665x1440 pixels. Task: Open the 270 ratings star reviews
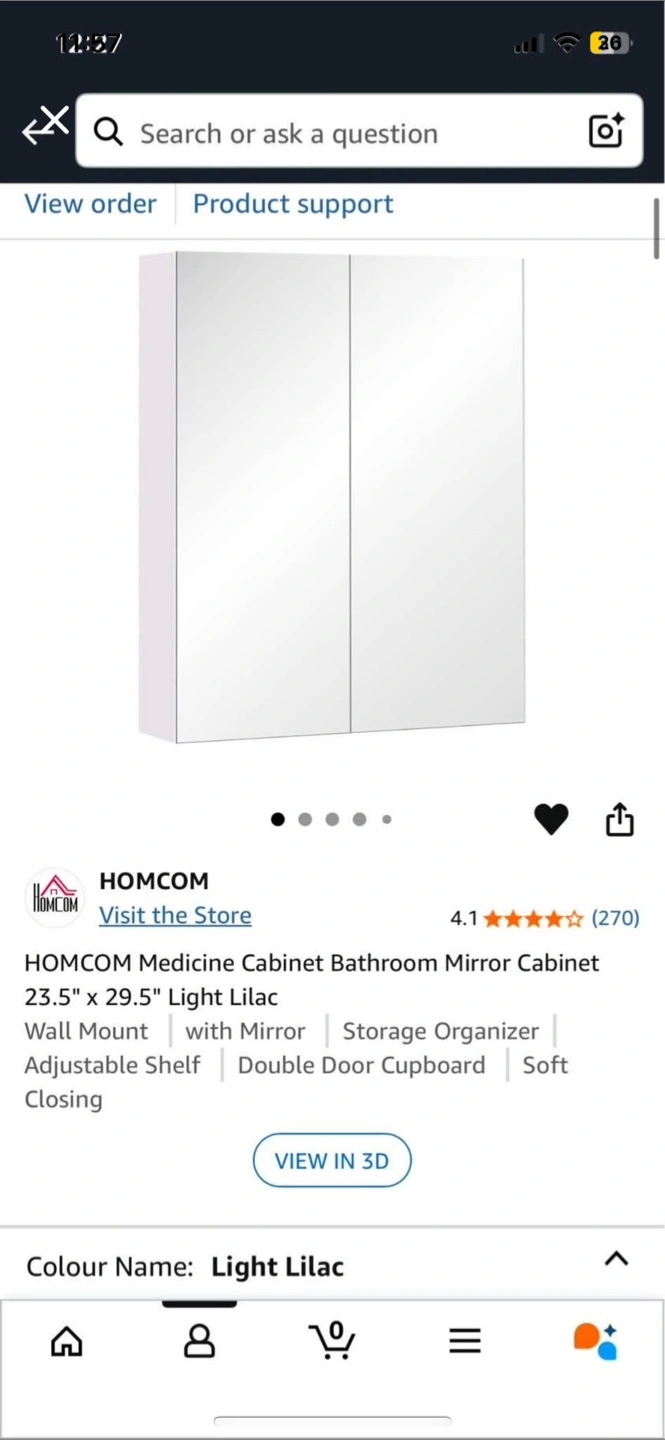(545, 918)
